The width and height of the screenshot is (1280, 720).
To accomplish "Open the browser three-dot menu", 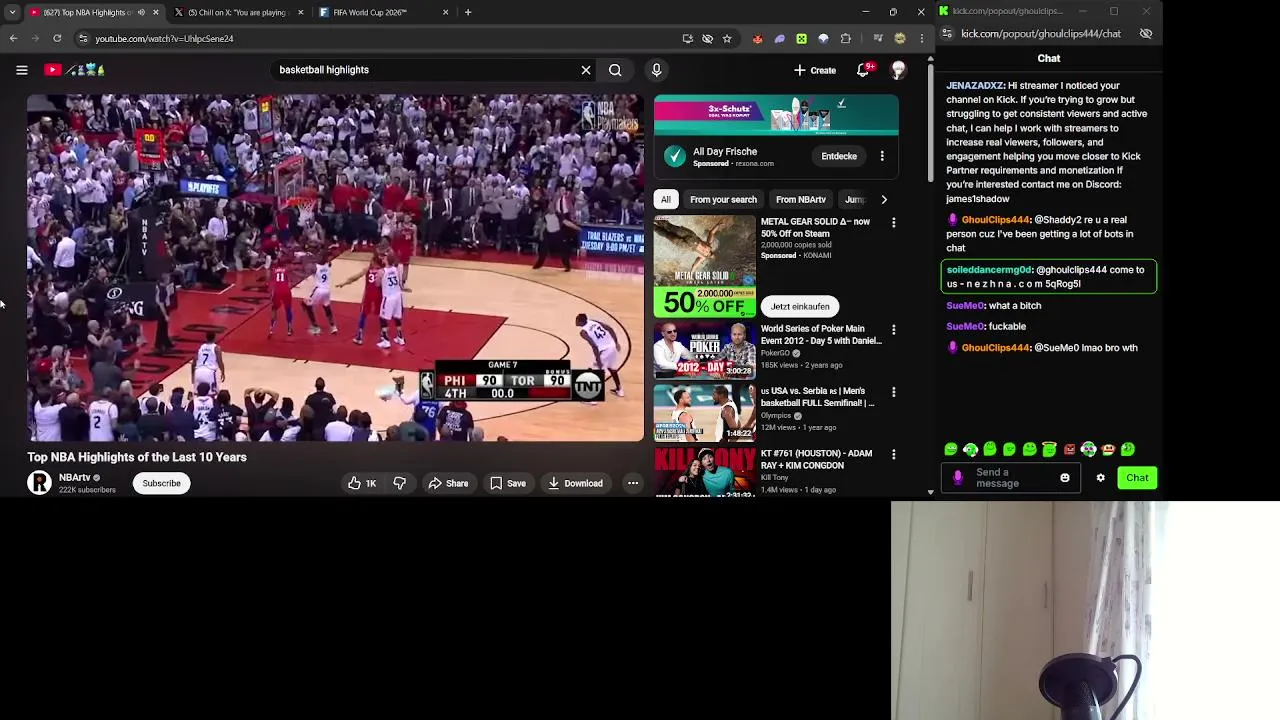I will tap(921, 39).
